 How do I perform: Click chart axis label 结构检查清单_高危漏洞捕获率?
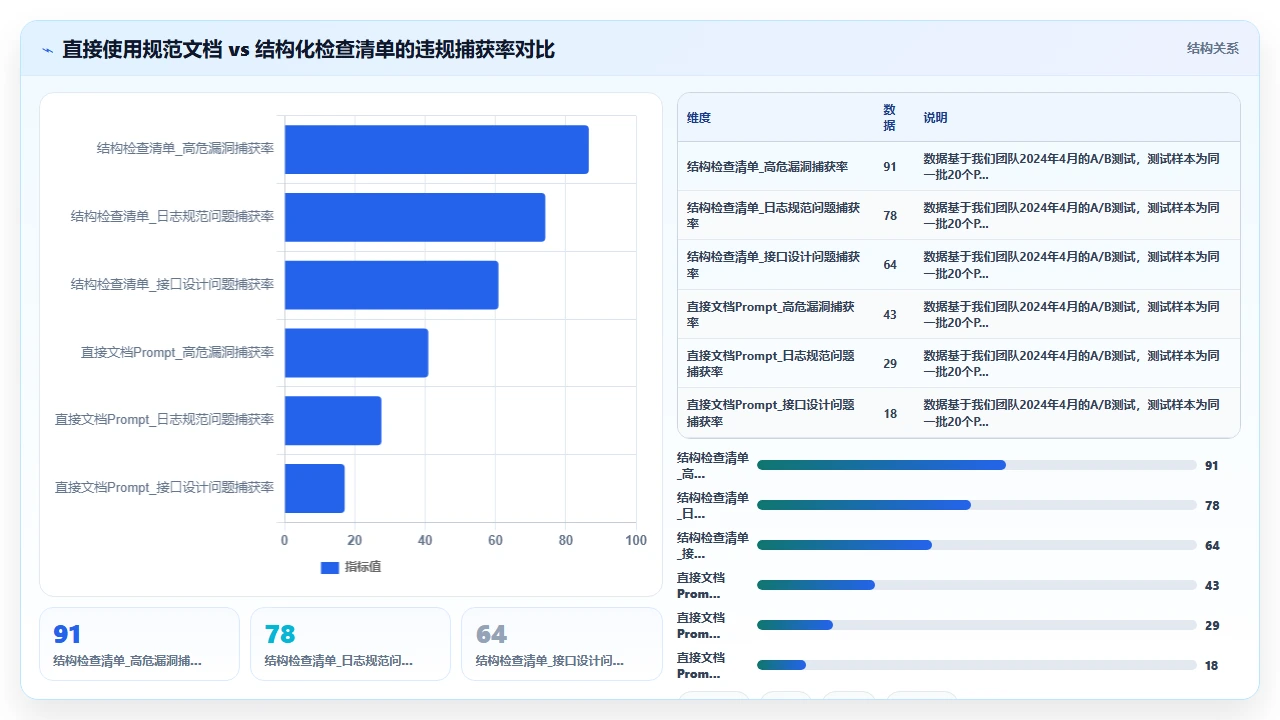click(185, 149)
